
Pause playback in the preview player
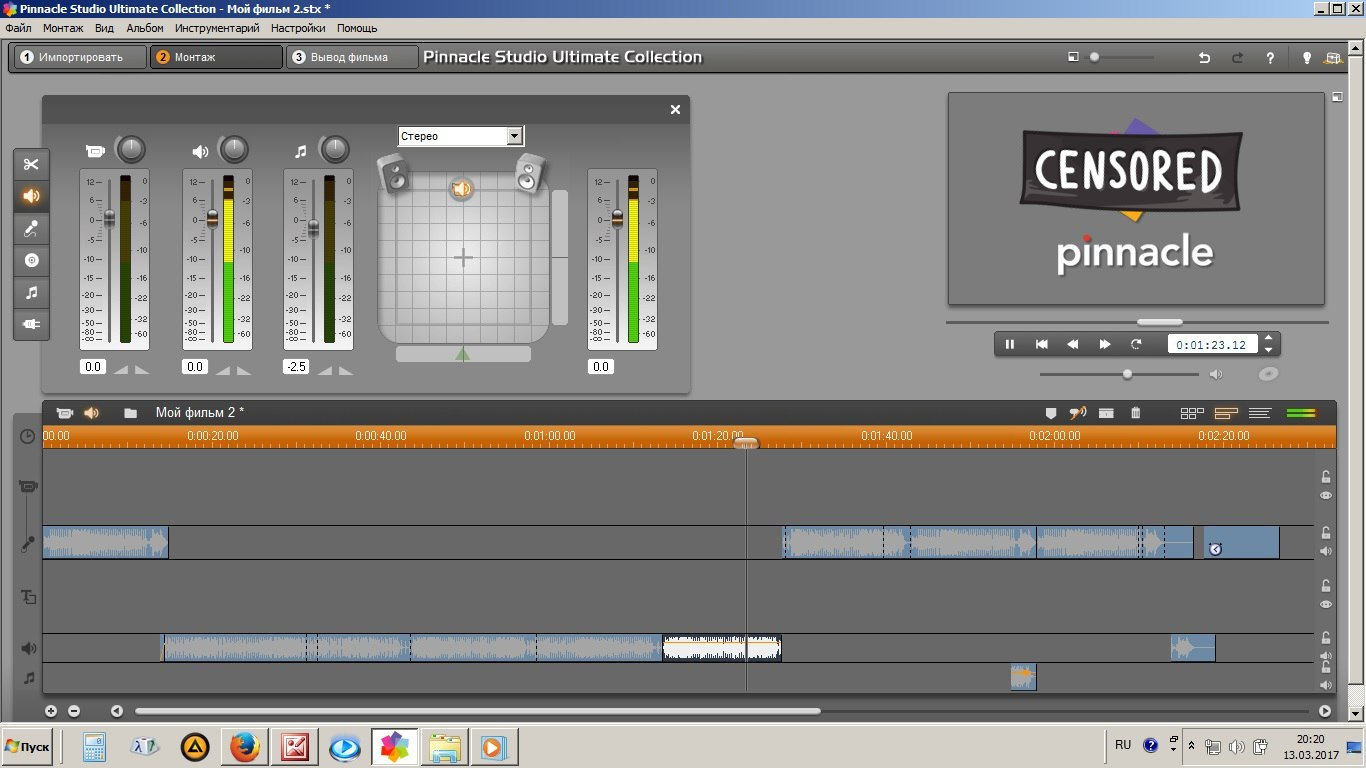tap(1010, 344)
